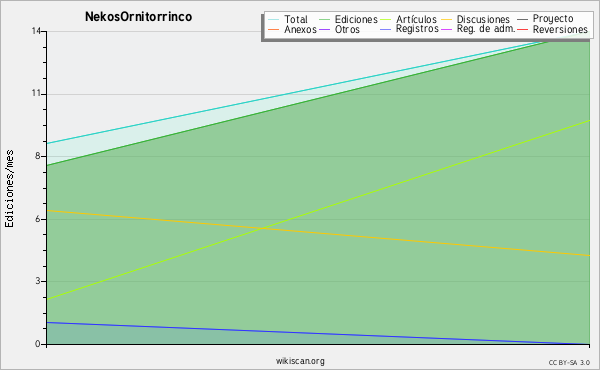Click the Ediciones legend entry
Viewport: 600px width, 370px height.
pos(348,19)
